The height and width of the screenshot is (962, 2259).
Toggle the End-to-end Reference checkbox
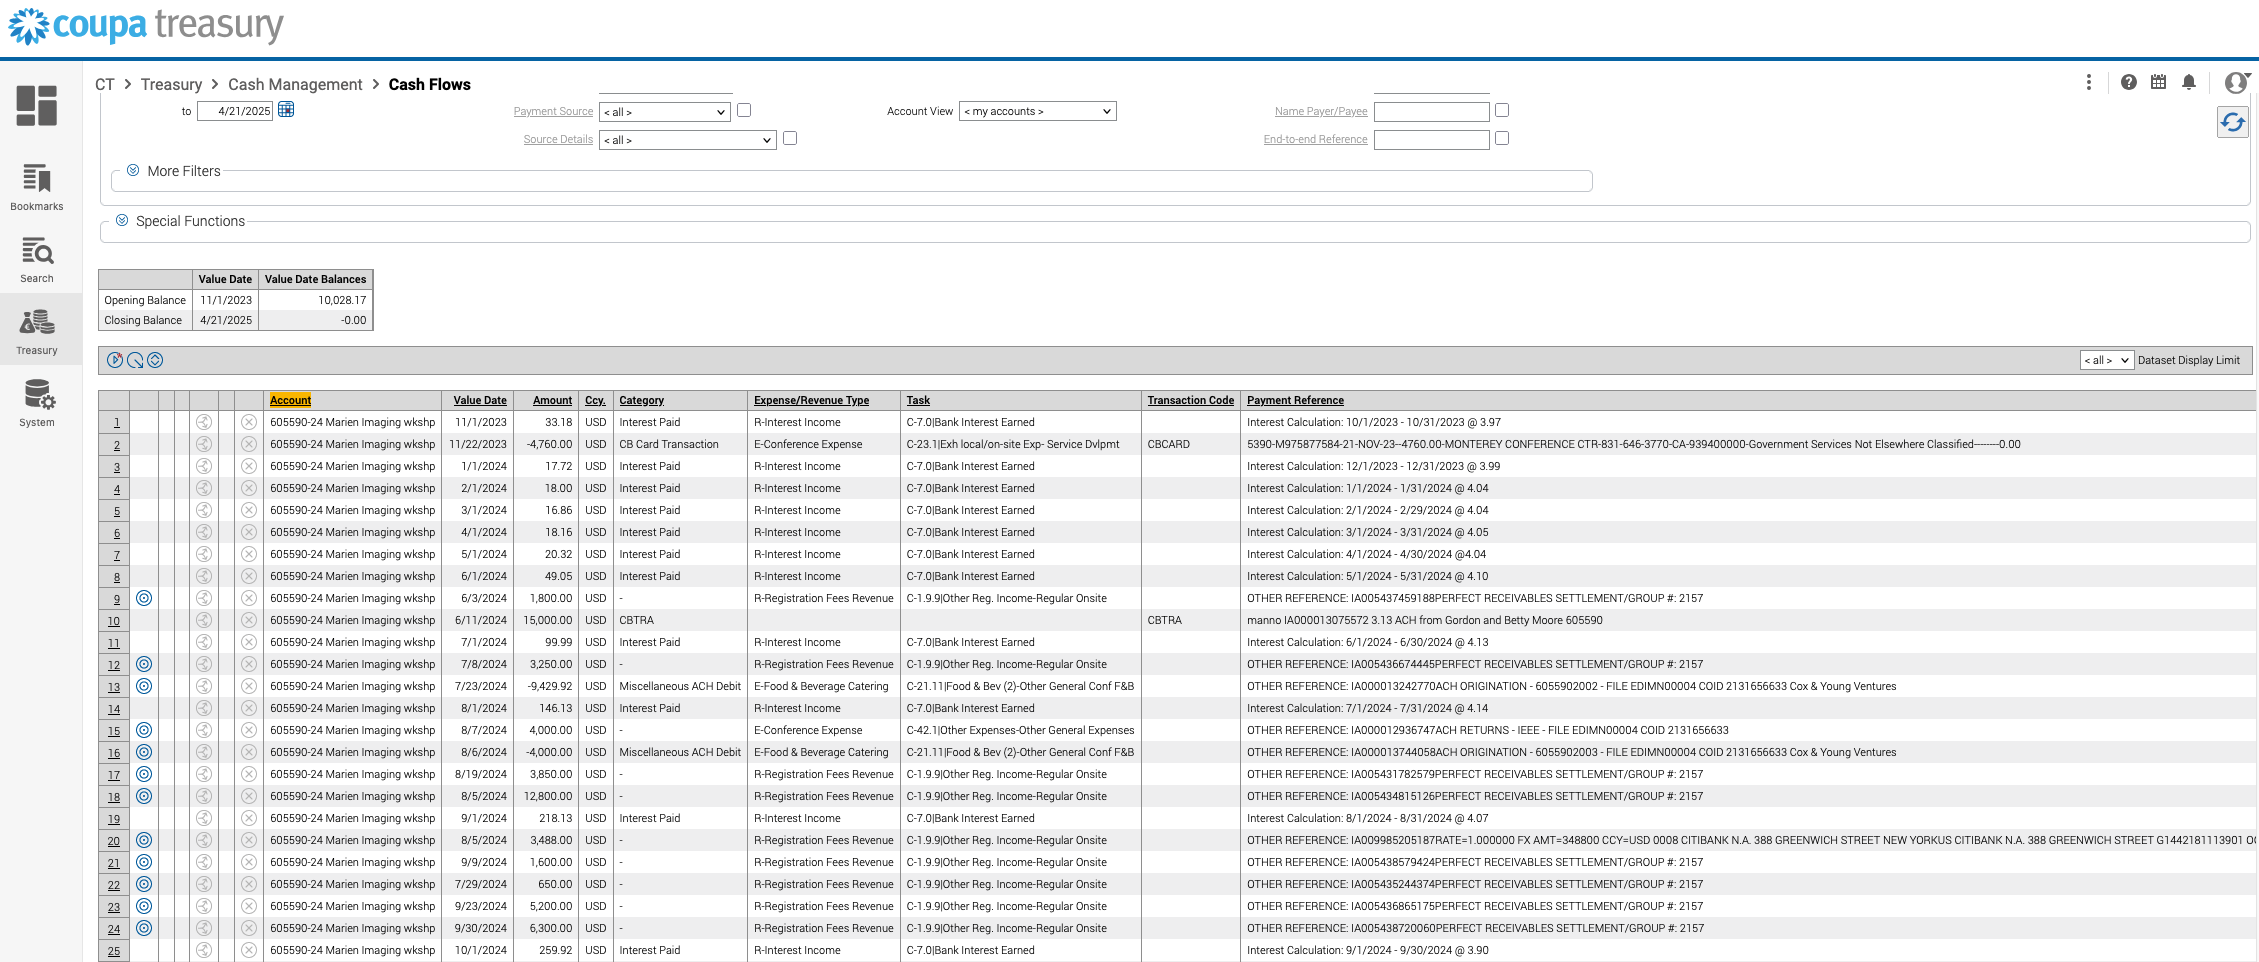pos(1502,138)
